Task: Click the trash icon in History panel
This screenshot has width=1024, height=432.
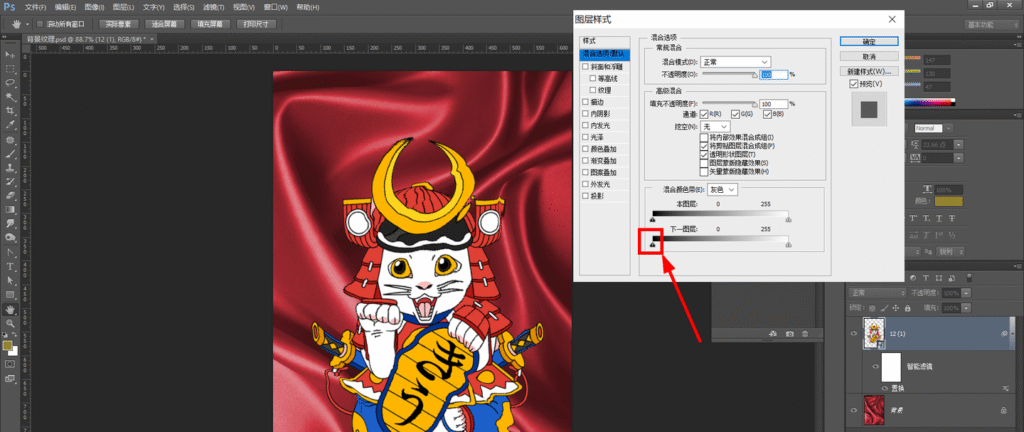Action: coord(805,333)
